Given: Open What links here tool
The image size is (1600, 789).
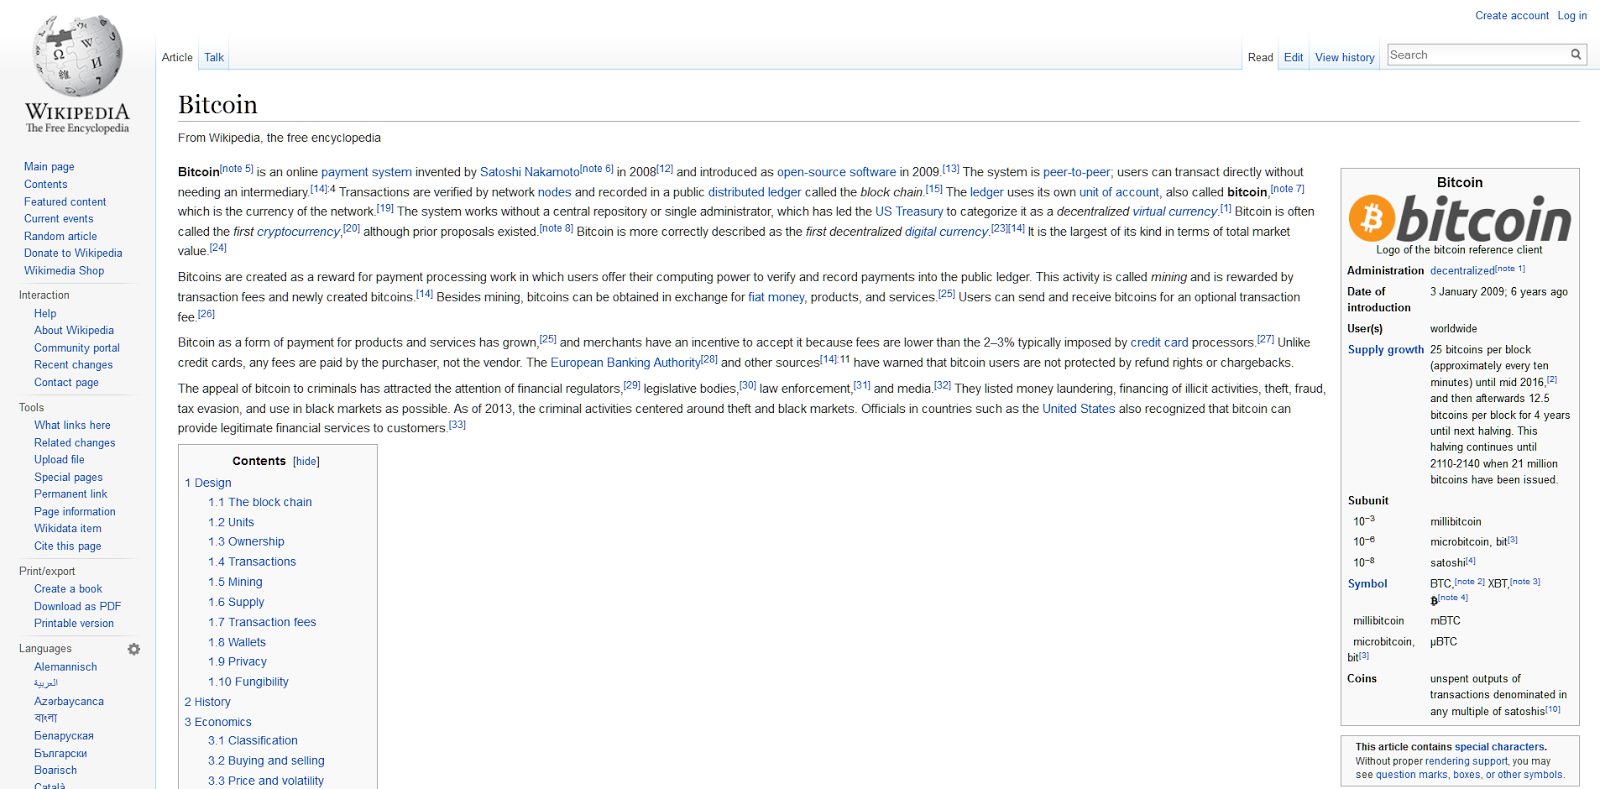Looking at the screenshot, I should [x=72, y=426].
